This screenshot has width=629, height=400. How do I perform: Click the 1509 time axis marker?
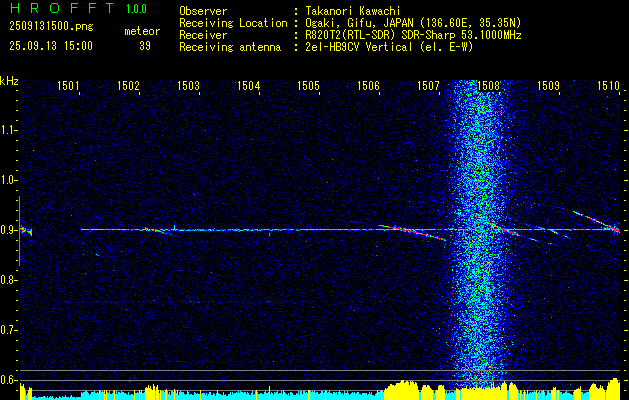(x=548, y=85)
